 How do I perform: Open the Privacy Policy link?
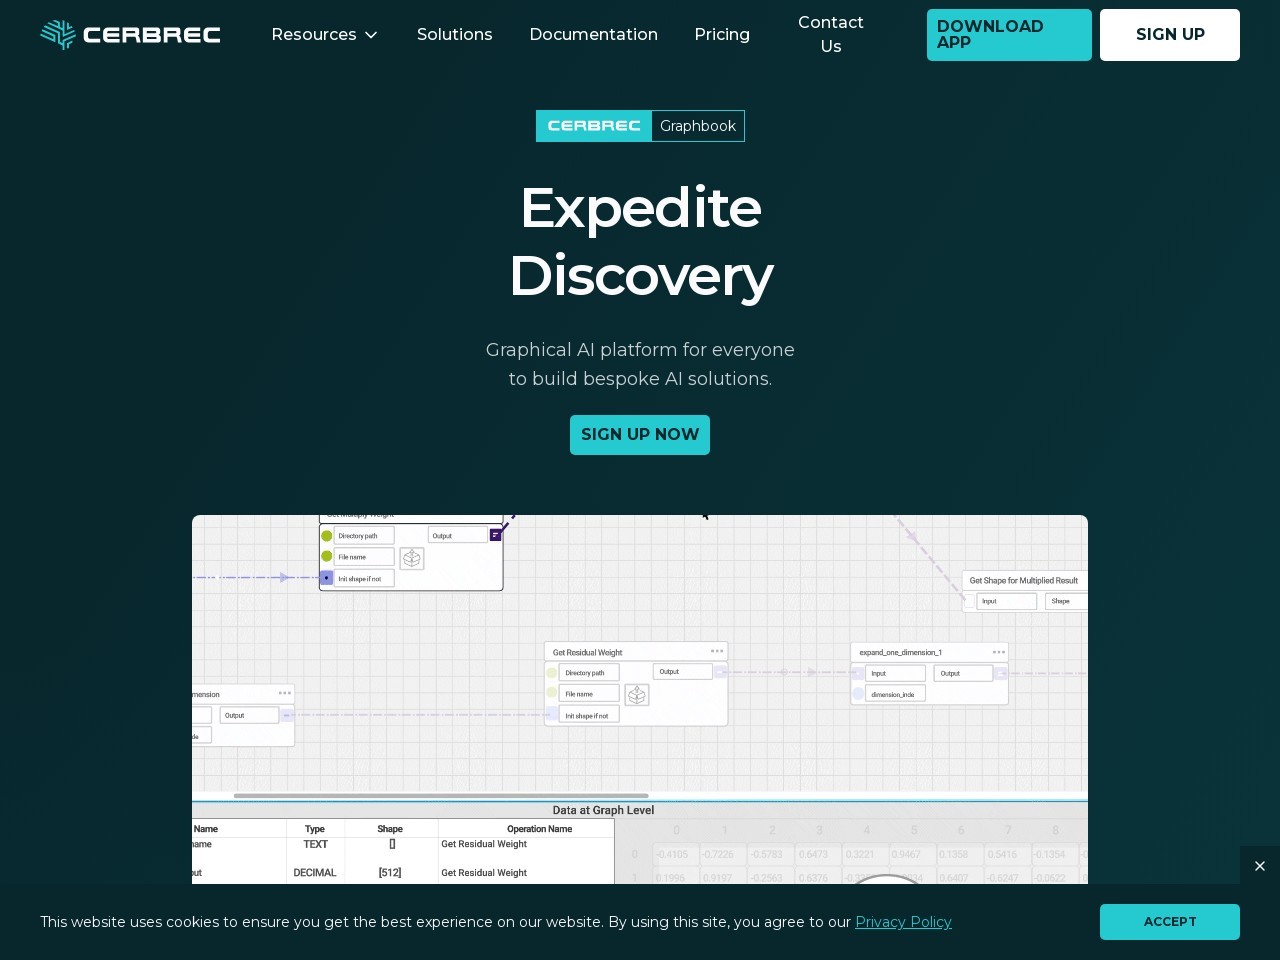903,922
